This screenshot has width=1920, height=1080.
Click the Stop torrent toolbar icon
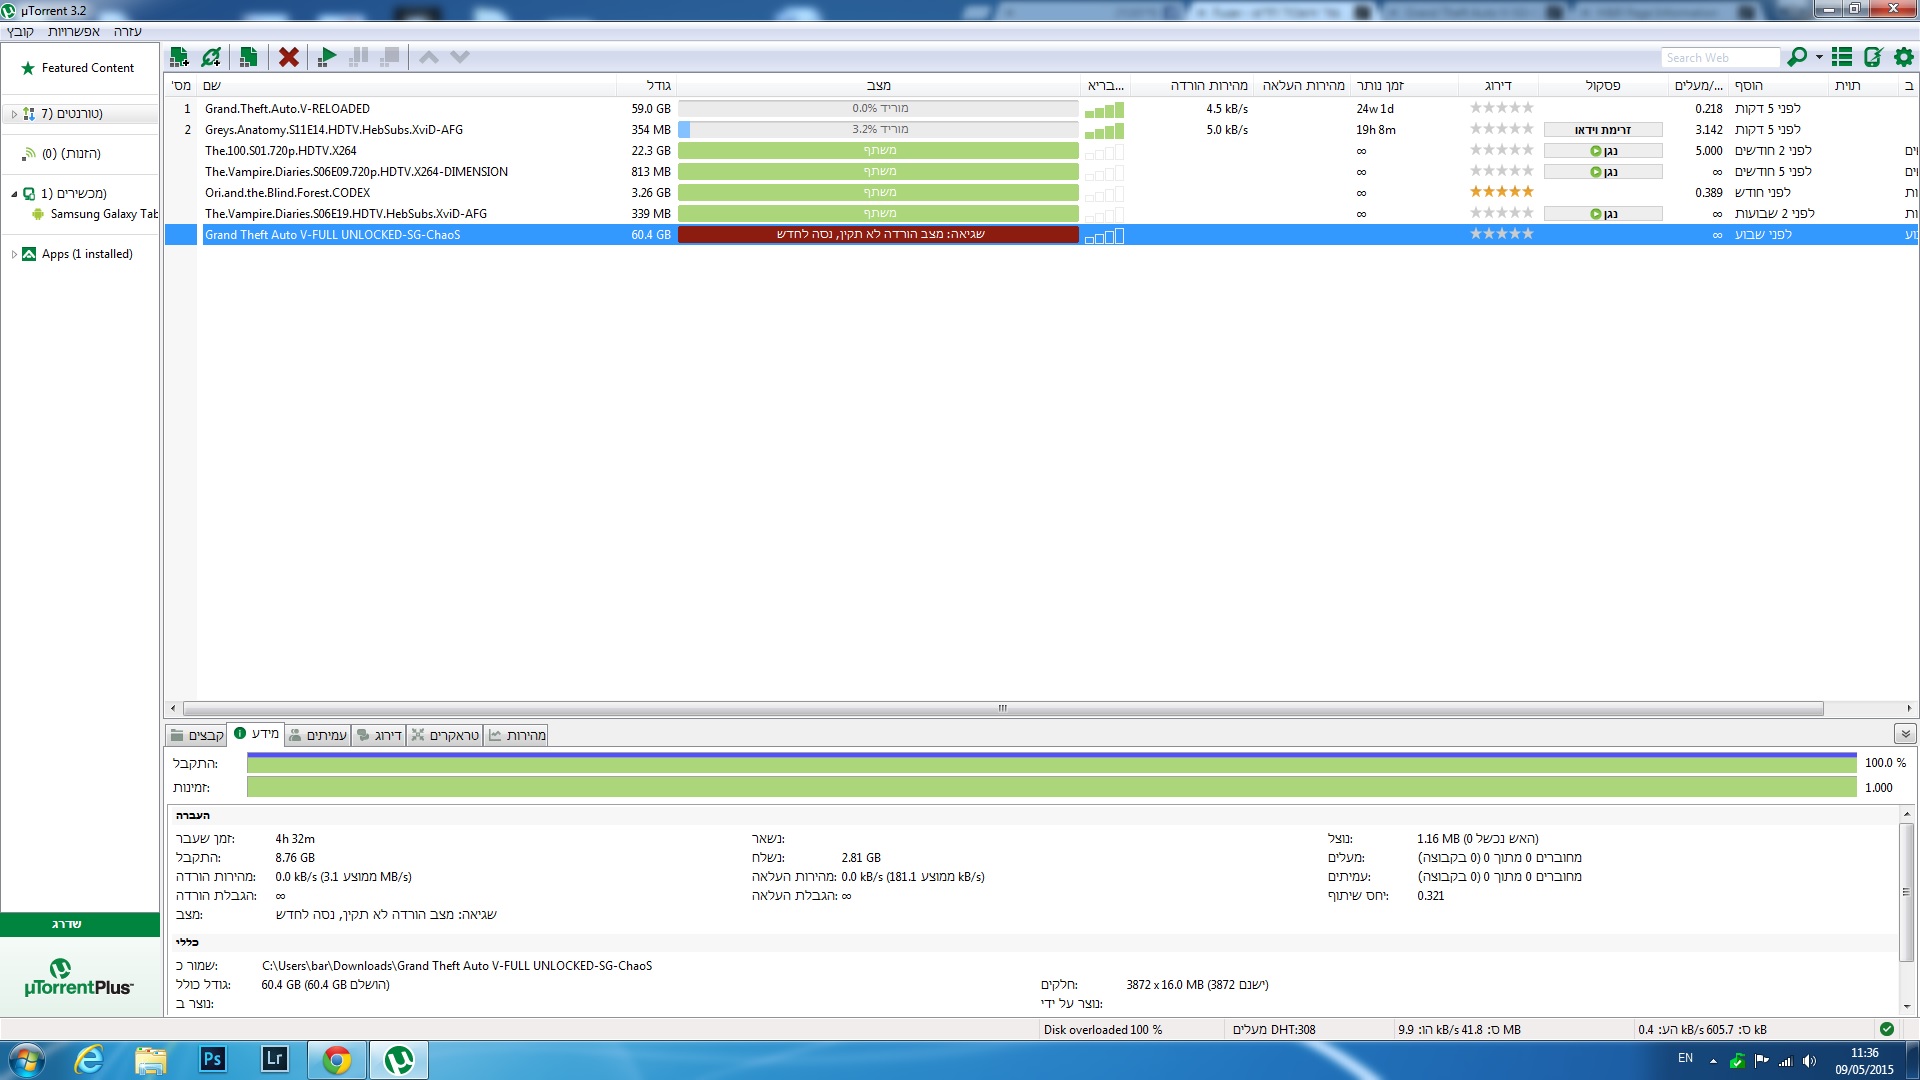[x=390, y=57]
